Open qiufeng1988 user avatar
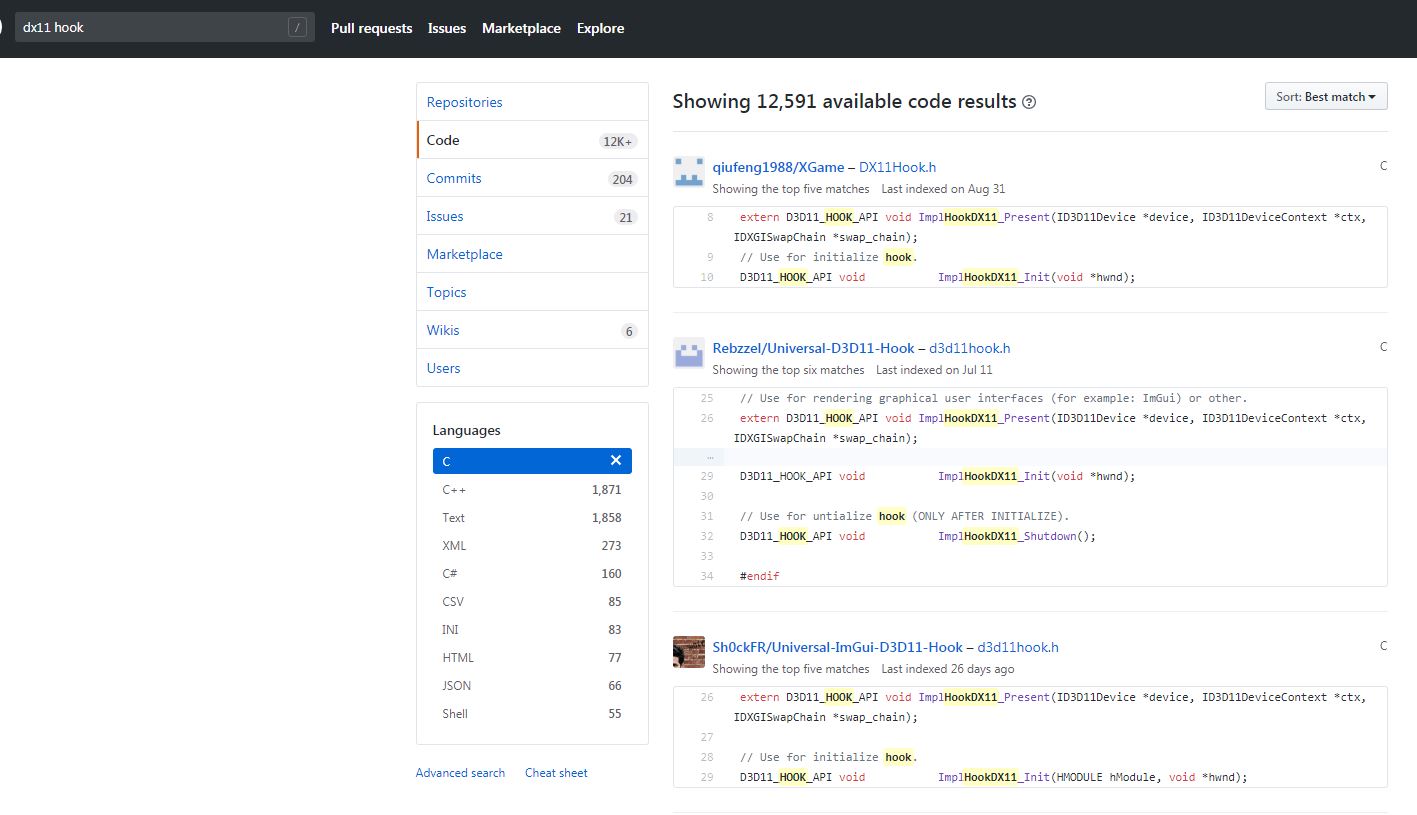 click(689, 173)
